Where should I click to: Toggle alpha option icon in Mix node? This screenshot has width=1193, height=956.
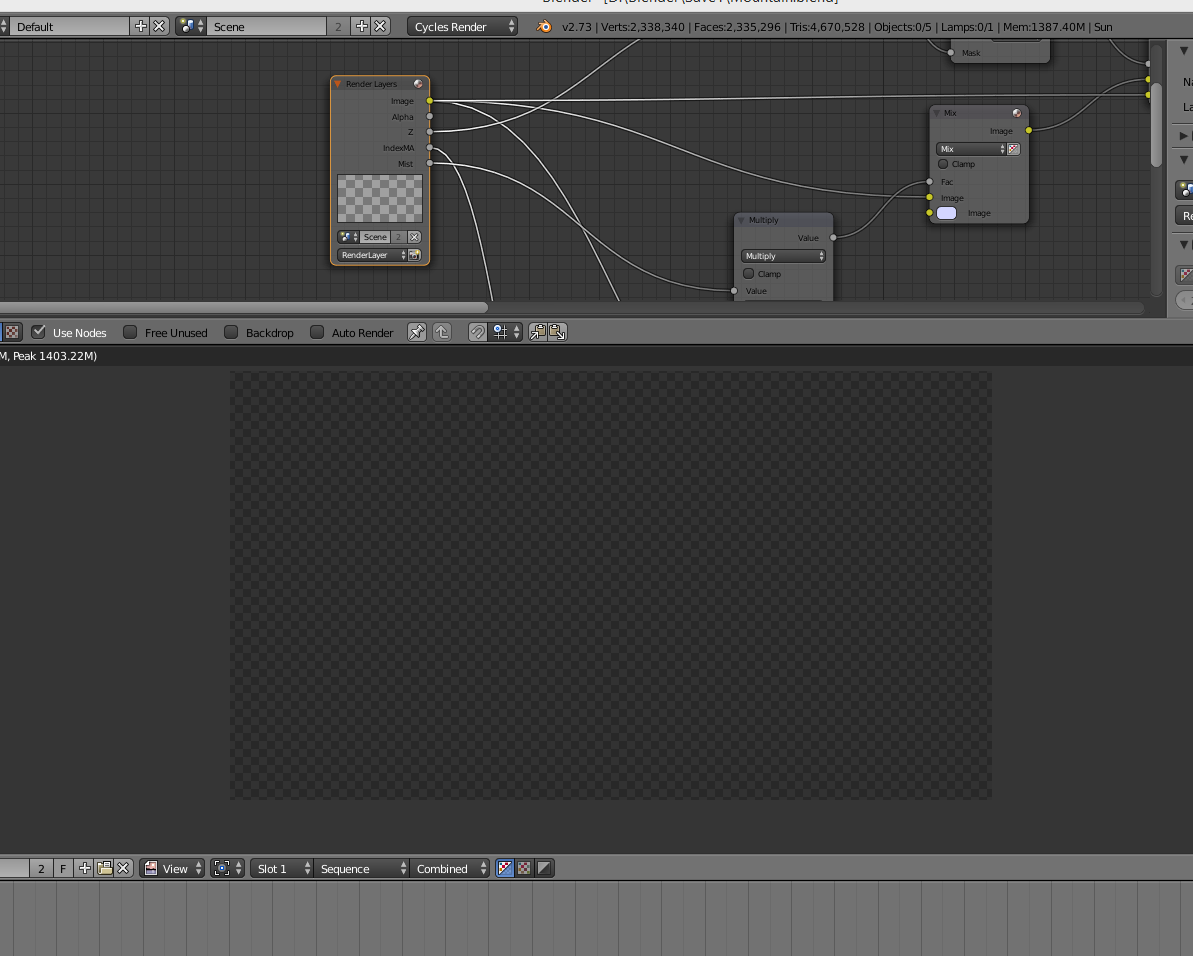[1013, 149]
